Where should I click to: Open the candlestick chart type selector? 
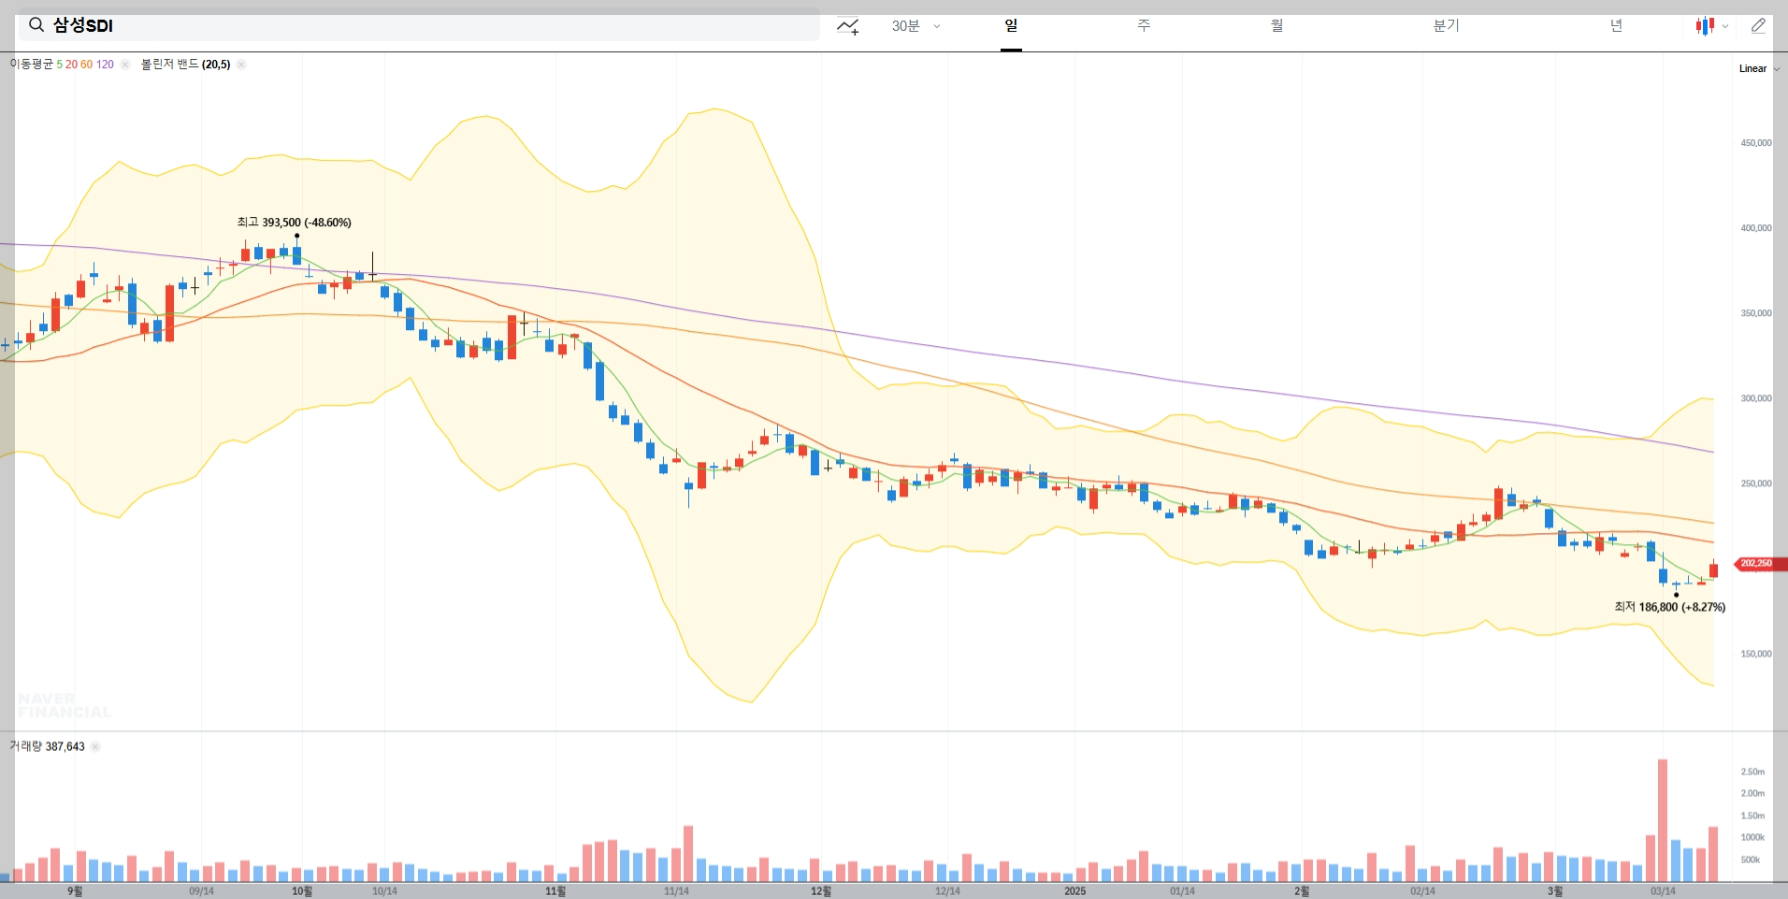pos(1712,26)
